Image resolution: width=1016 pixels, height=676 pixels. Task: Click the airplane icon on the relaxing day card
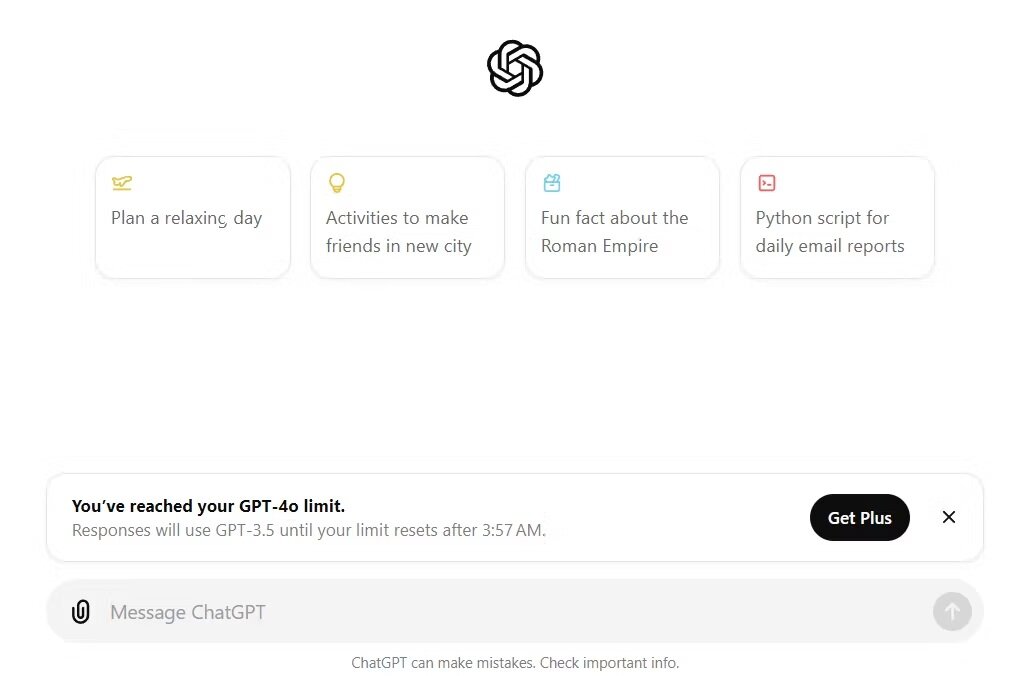tap(122, 183)
